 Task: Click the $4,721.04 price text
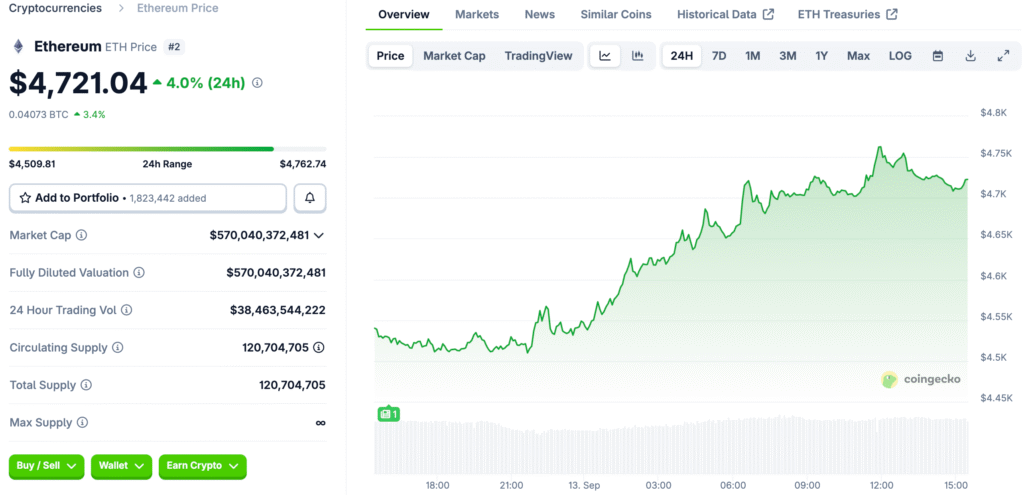(x=78, y=84)
